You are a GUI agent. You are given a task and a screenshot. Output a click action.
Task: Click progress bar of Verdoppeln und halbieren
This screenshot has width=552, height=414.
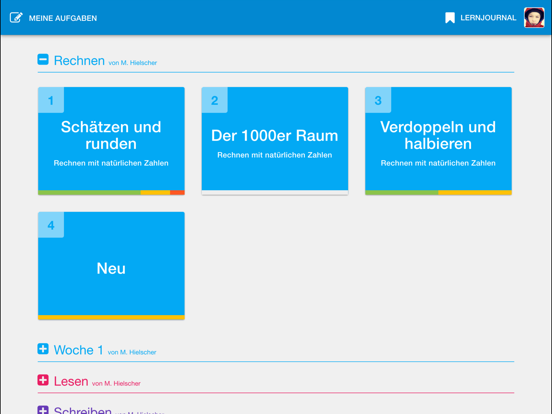click(438, 193)
